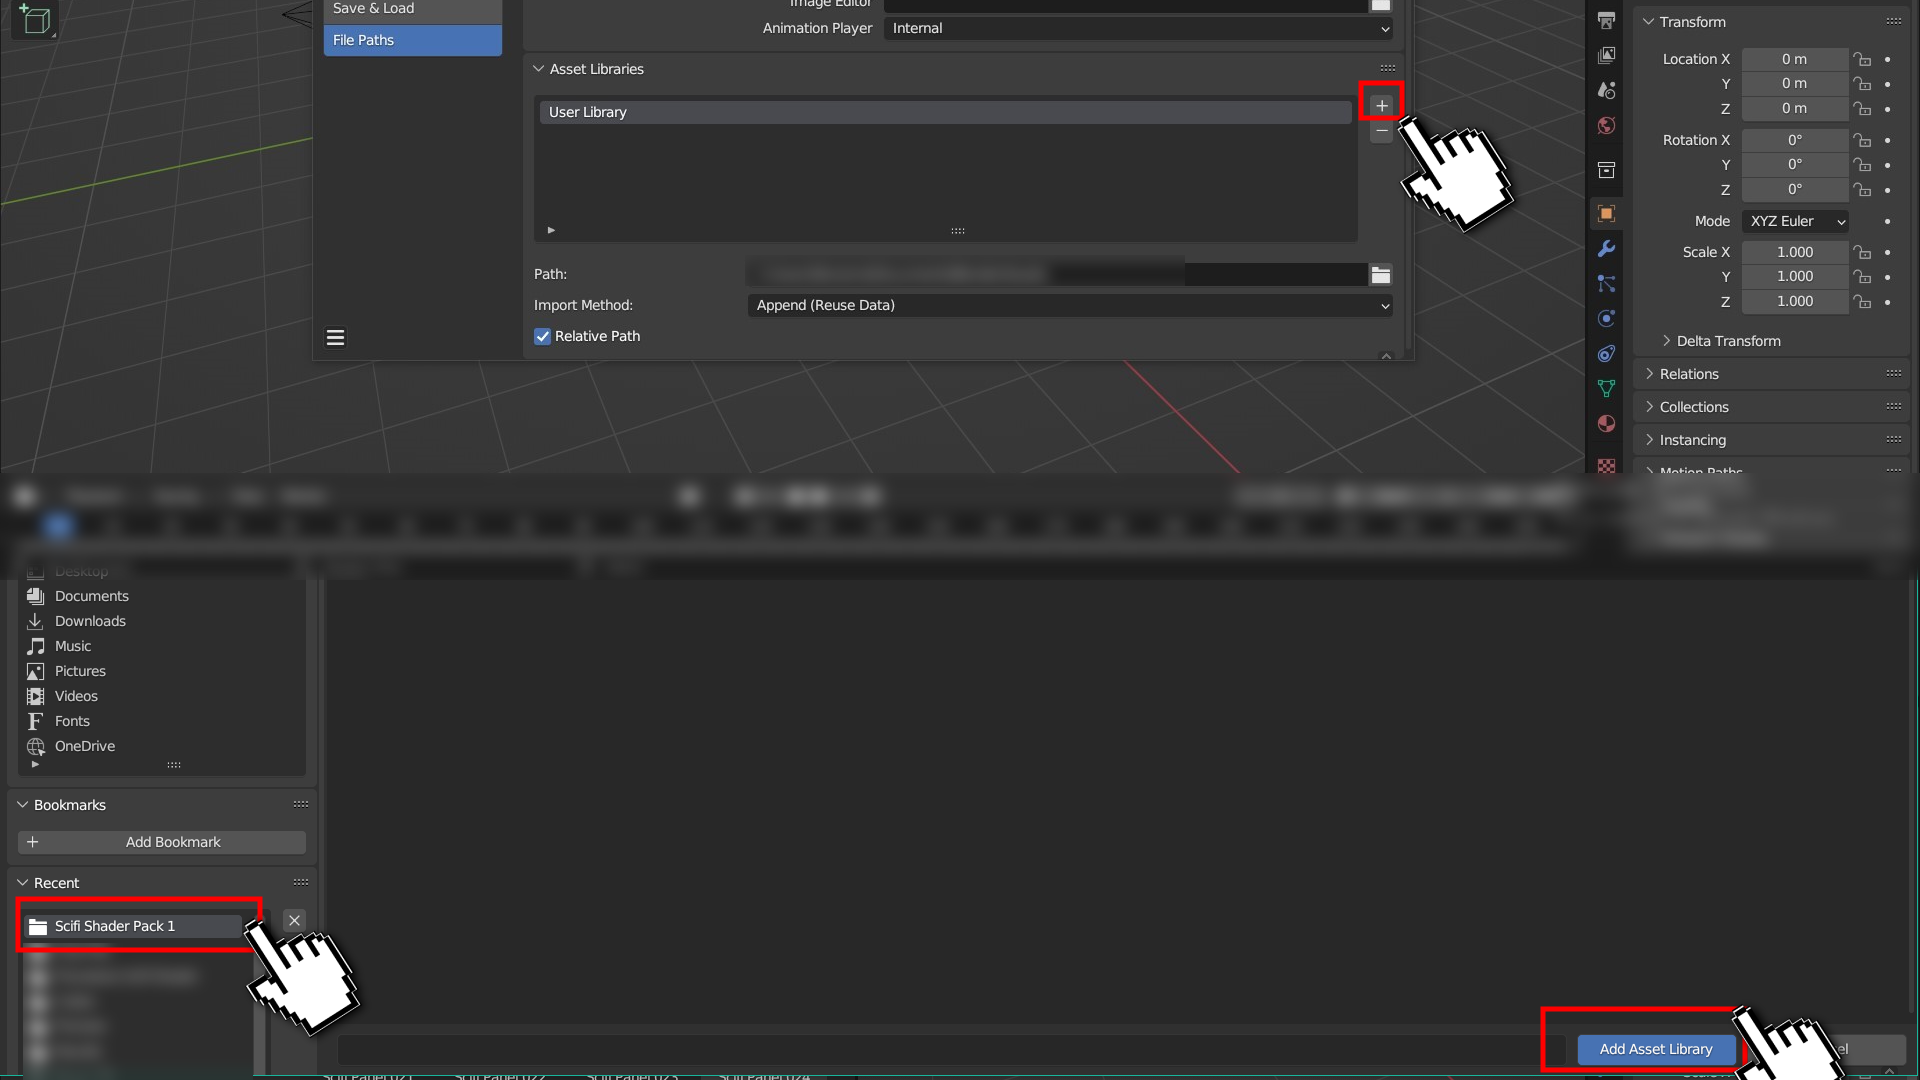Open the green Object Data properties tab
The image size is (1920, 1080).
(x=1606, y=389)
